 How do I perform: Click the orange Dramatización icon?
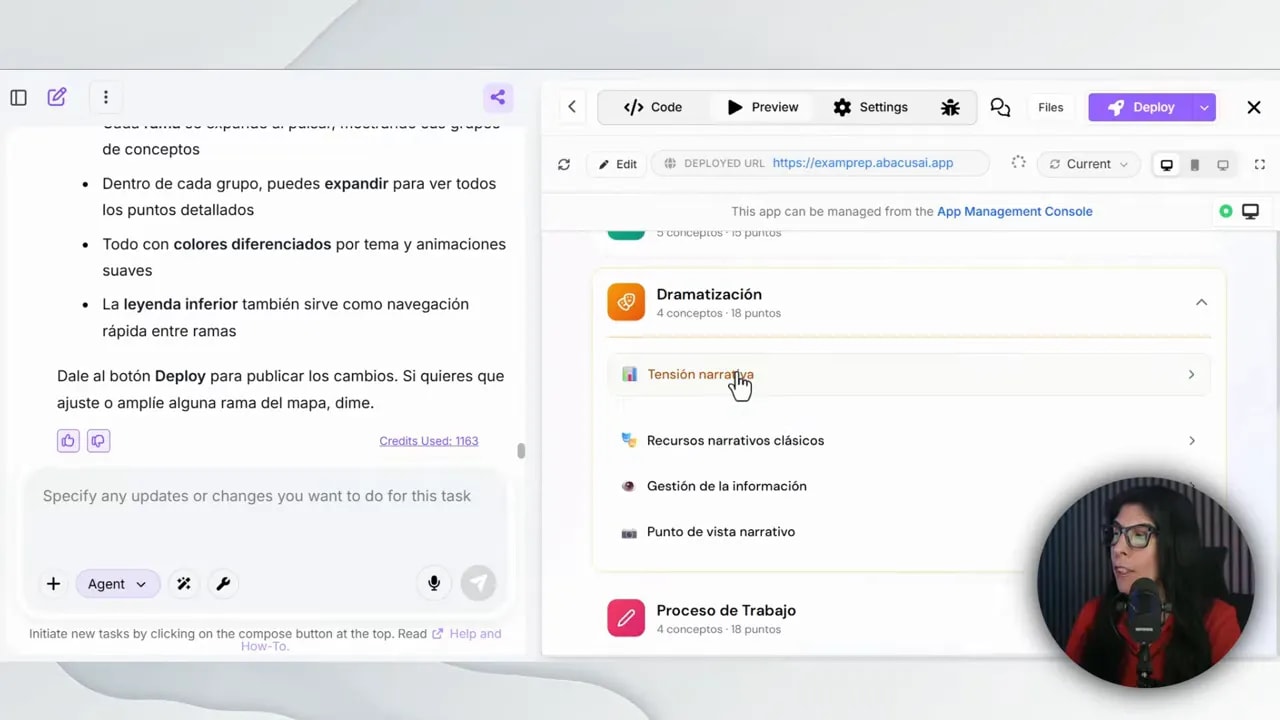click(x=626, y=302)
